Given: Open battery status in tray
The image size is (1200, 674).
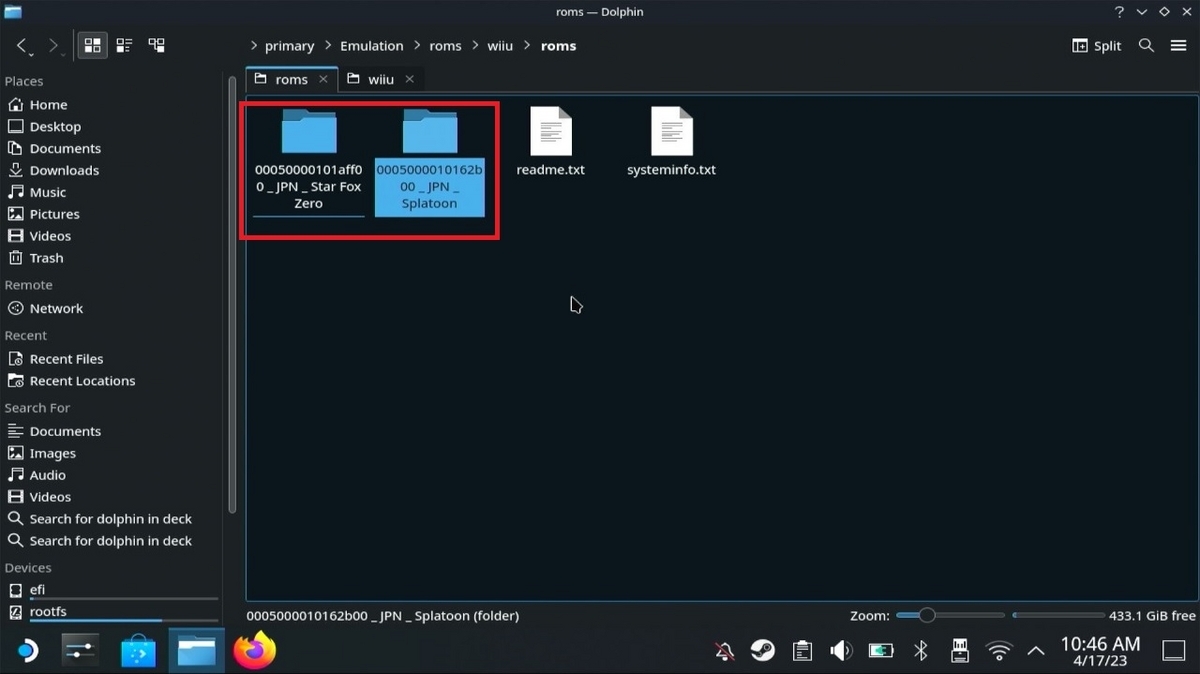Looking at the screenshot, I should pyautogui.click(x=881, y=652).
